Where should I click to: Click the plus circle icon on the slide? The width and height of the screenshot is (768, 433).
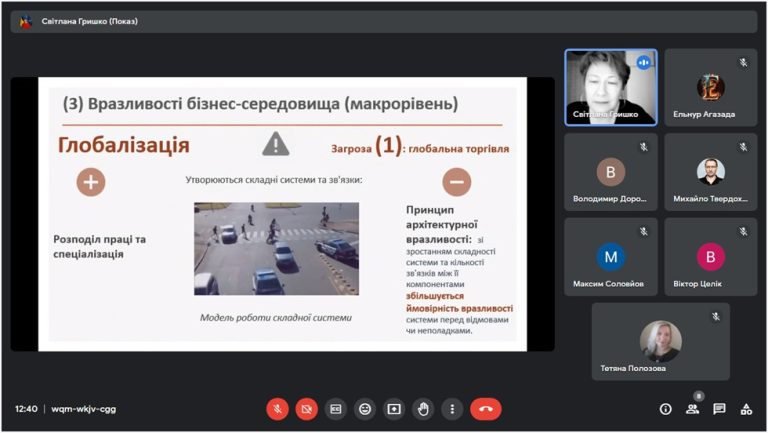click(x=91, y=182)
